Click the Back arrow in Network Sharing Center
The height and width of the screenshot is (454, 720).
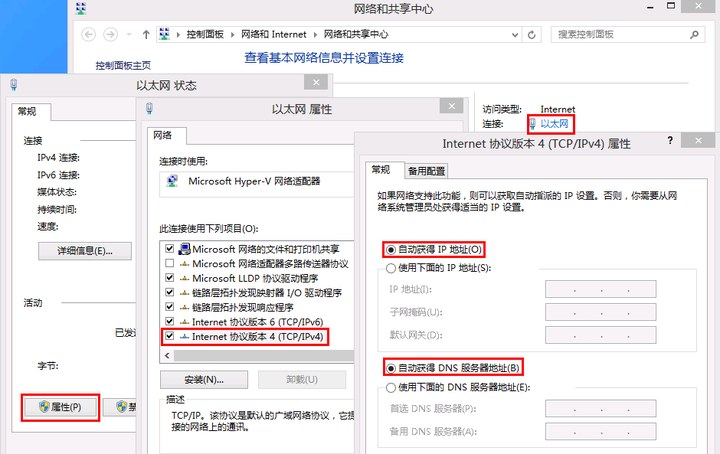click(89, 34)
